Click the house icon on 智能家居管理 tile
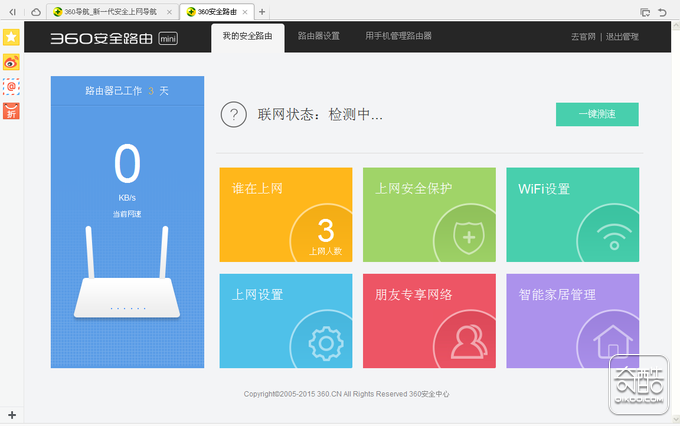The width and height of the screenshot is (680, 426). pyautogui.click(x=613, y=342)
